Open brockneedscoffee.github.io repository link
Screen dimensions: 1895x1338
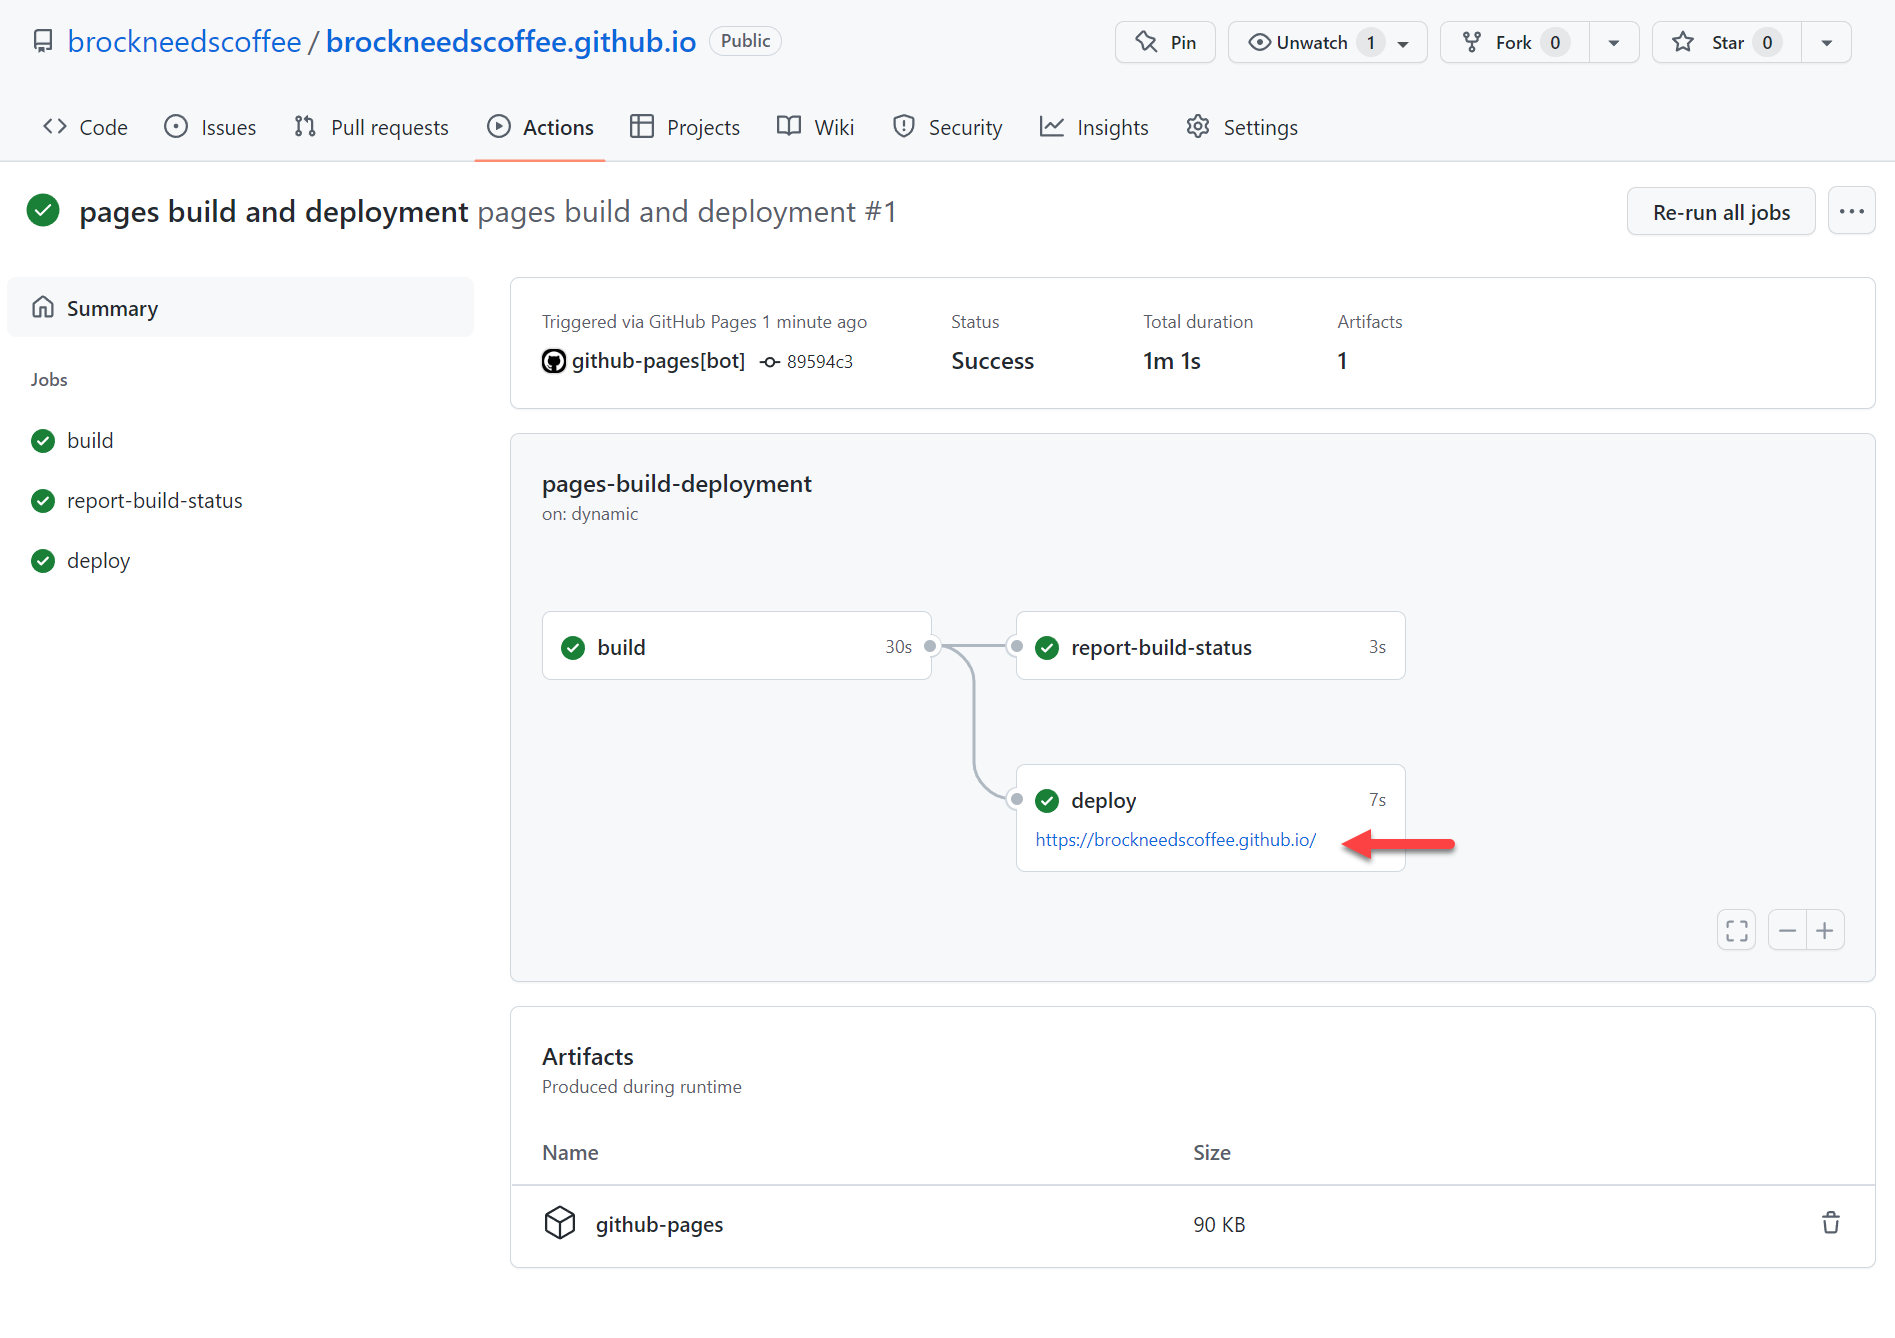pos(511,41)
